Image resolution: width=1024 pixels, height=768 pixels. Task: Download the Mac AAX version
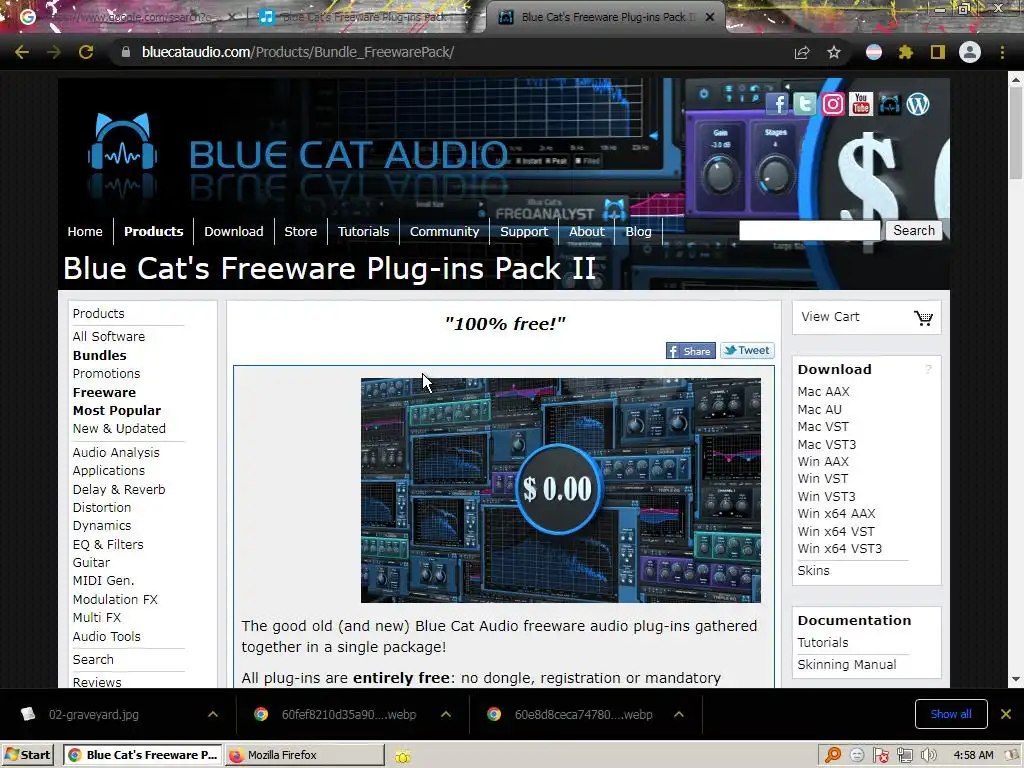click(824, 391)
